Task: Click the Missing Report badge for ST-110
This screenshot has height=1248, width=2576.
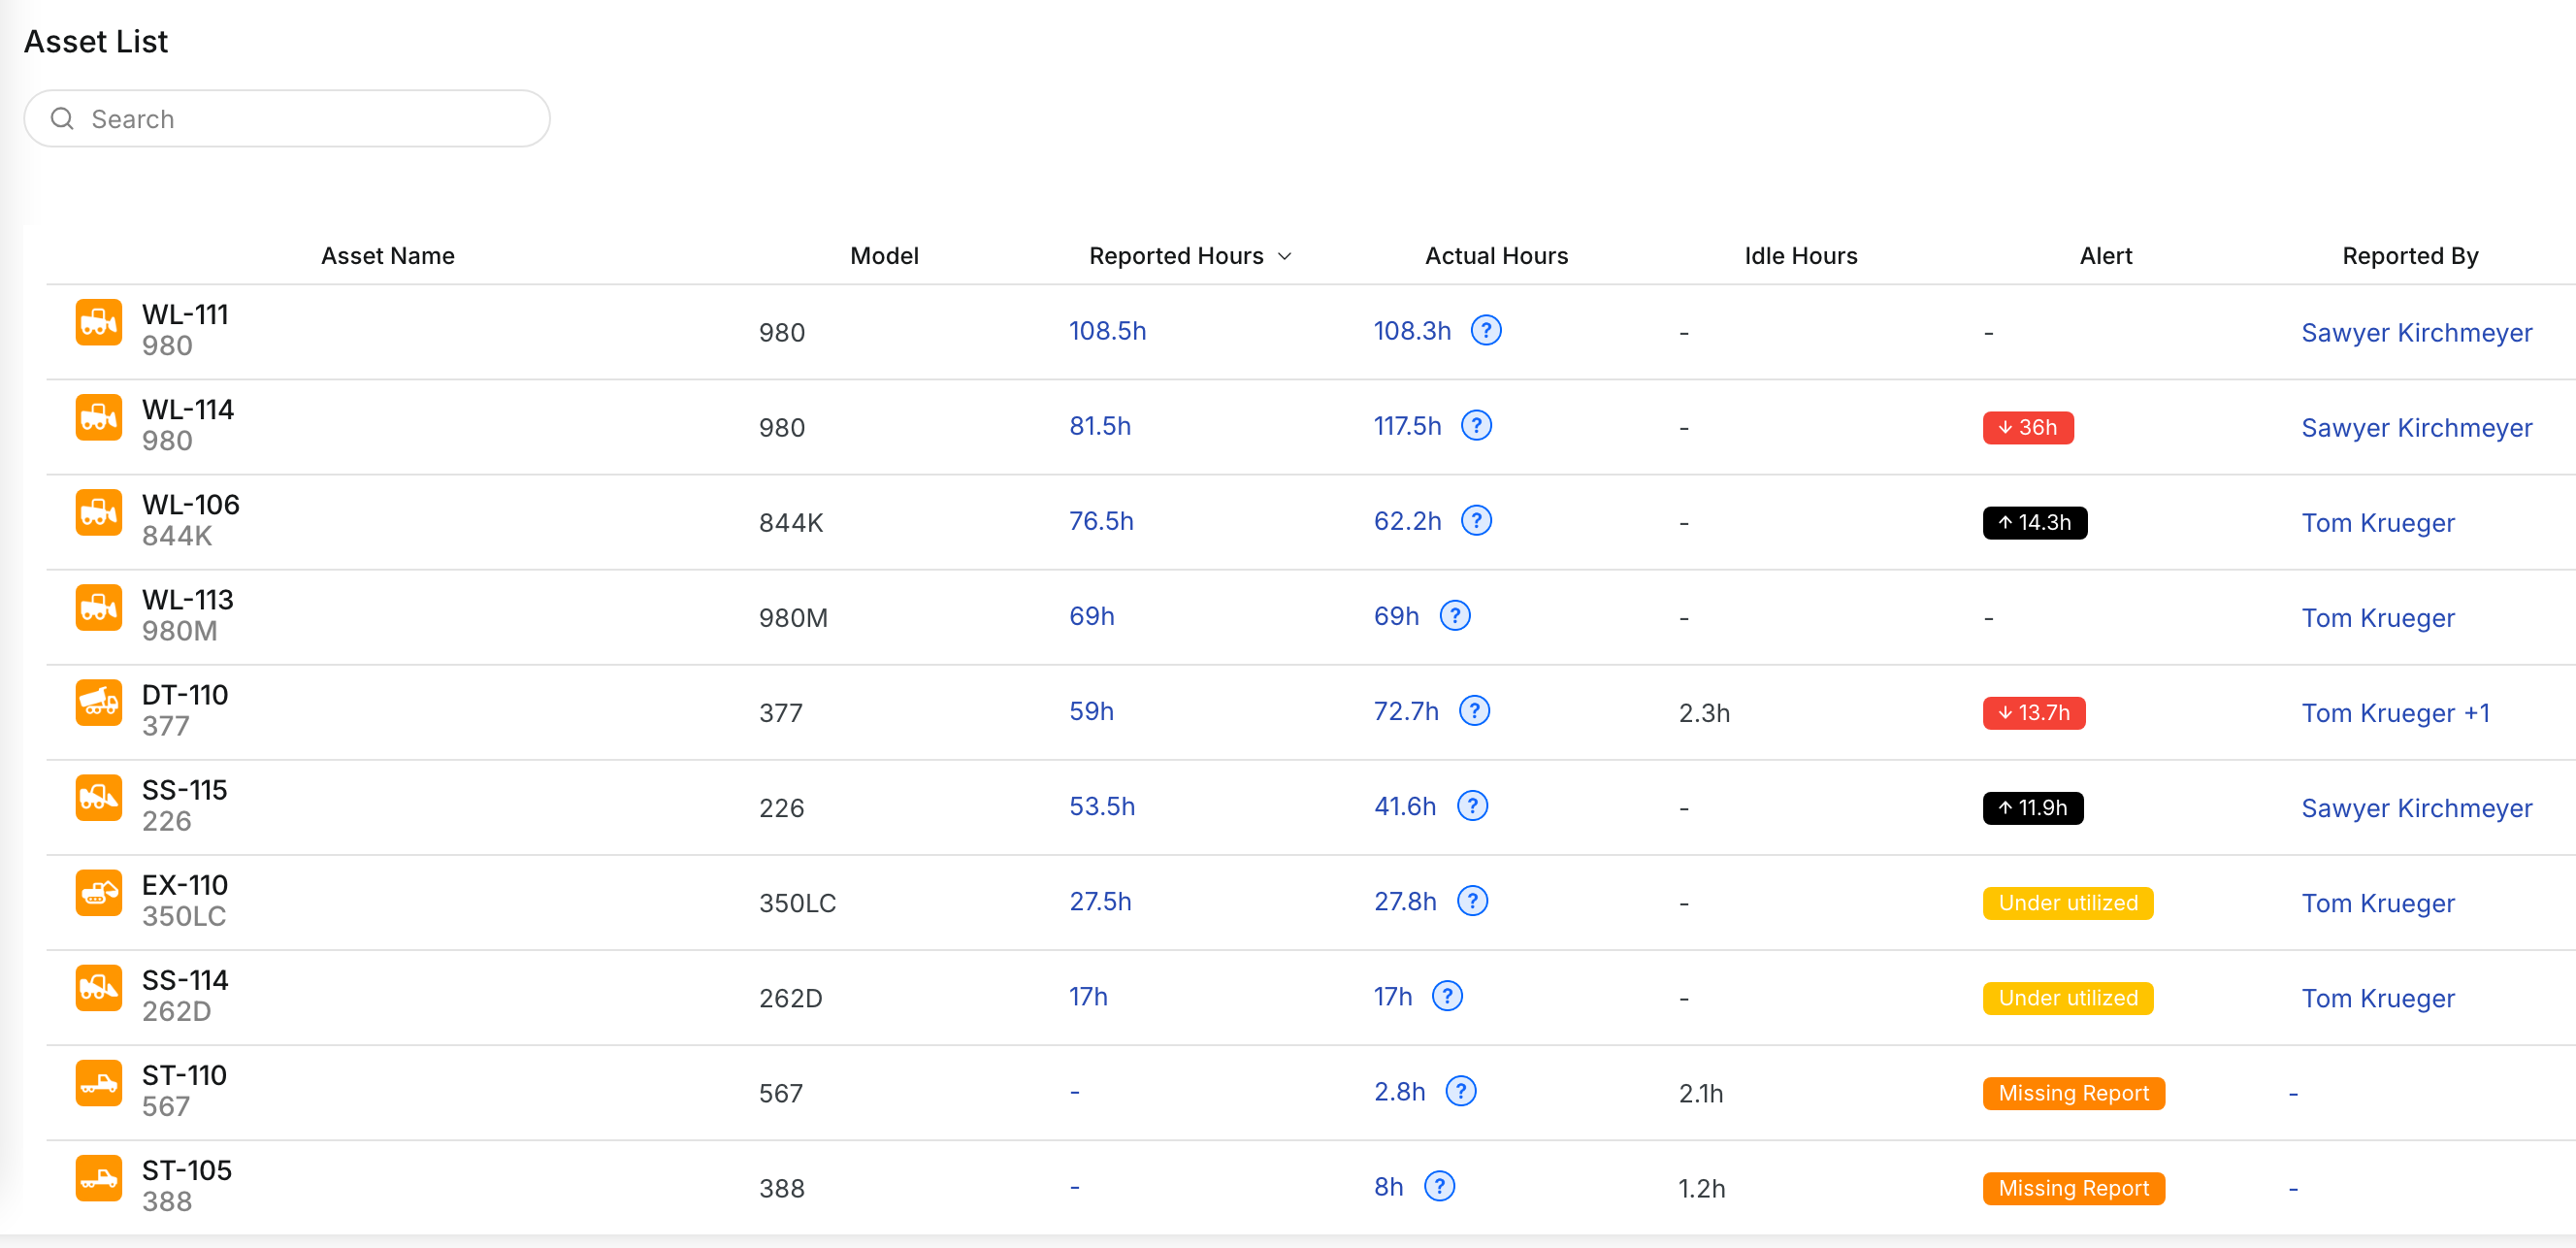Action: click(x=2073, y=1093)
